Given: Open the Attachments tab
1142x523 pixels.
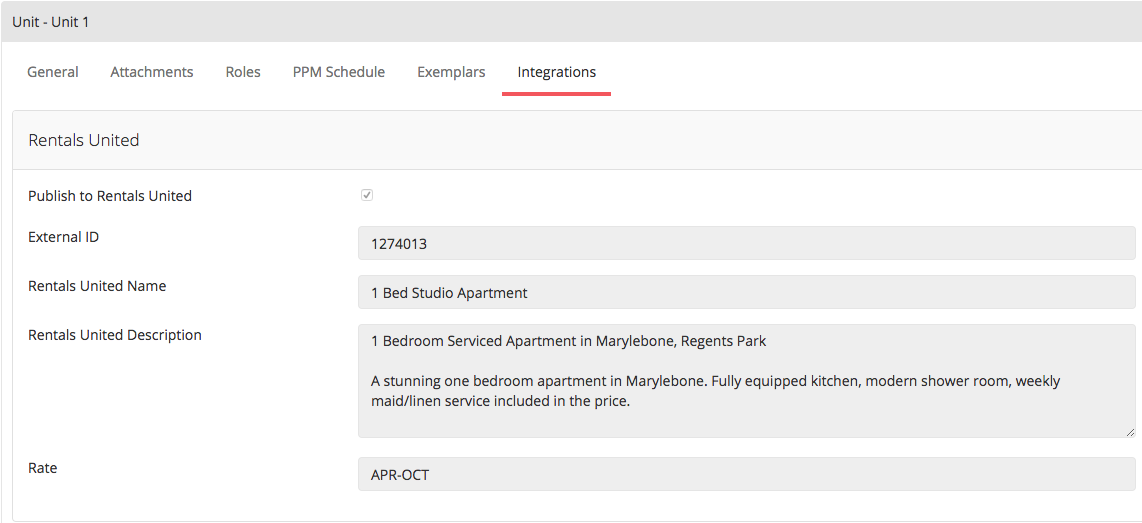Looking at the screenshot, I should (151, 72).
